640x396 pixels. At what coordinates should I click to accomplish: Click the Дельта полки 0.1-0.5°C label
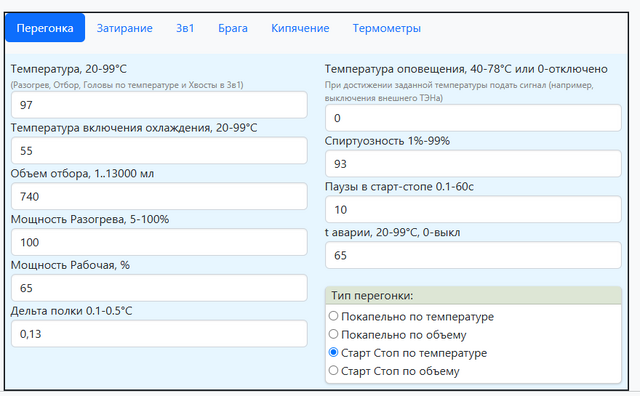pyautogui.click(x=71, y=311)
